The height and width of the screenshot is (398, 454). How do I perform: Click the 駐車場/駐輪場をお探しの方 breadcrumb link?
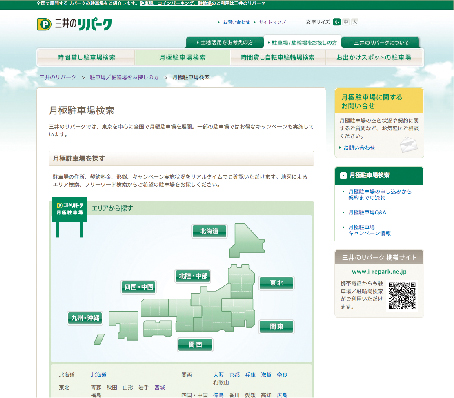point(124,77)
